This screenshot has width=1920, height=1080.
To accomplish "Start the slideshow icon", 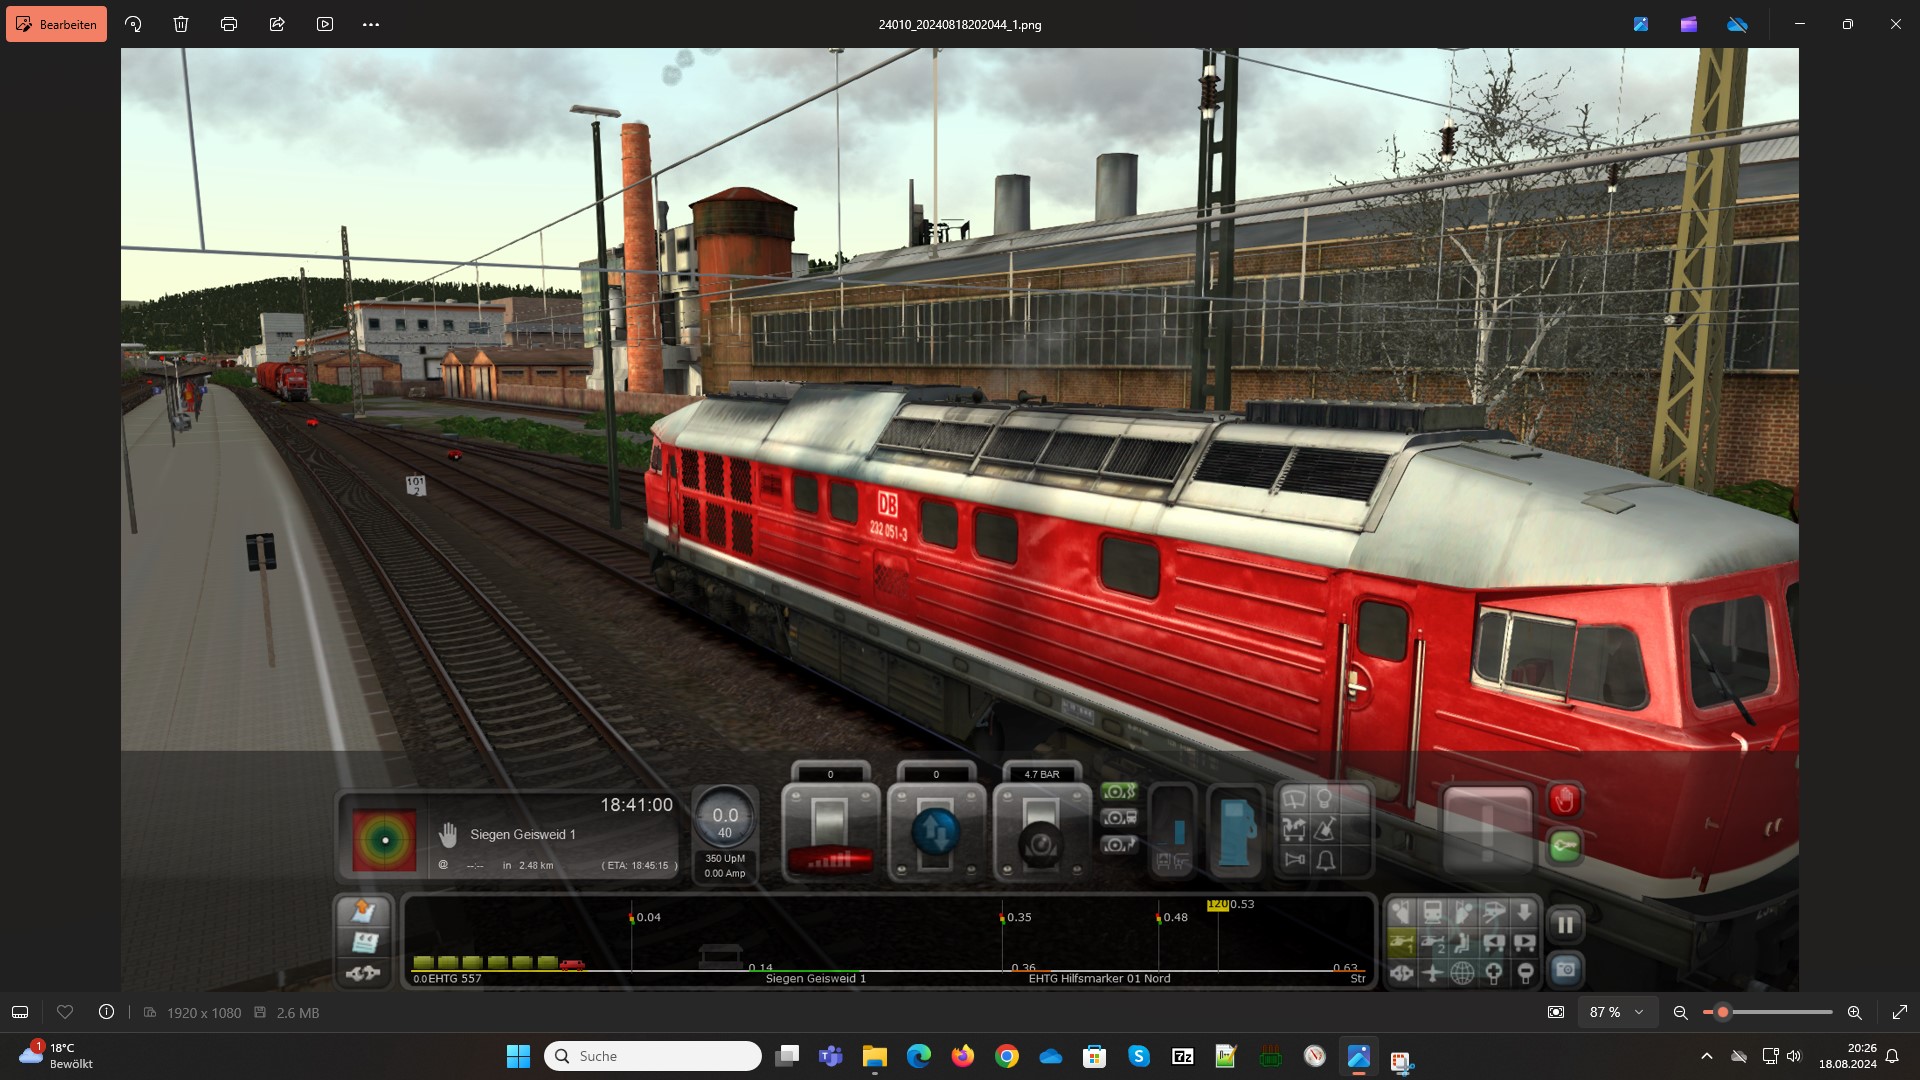I will pos(325,24).
